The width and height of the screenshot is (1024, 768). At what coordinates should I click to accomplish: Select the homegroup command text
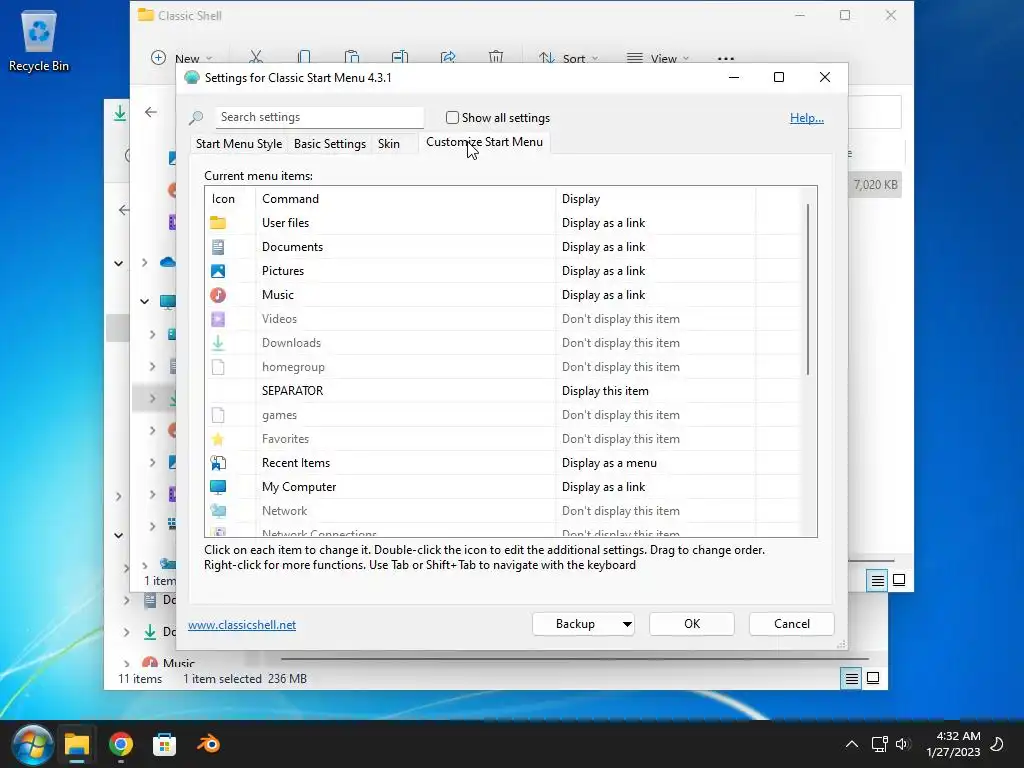[293, 367]
